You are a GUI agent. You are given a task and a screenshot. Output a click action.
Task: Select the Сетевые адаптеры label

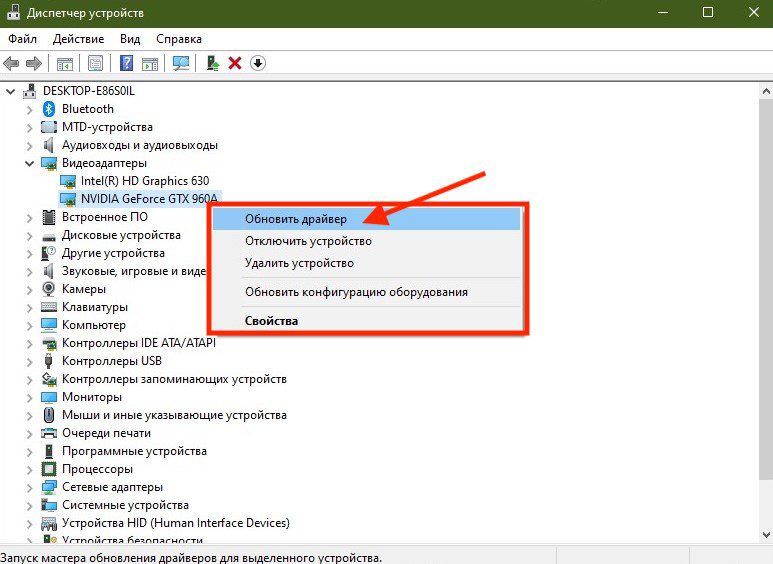point(112,487)
